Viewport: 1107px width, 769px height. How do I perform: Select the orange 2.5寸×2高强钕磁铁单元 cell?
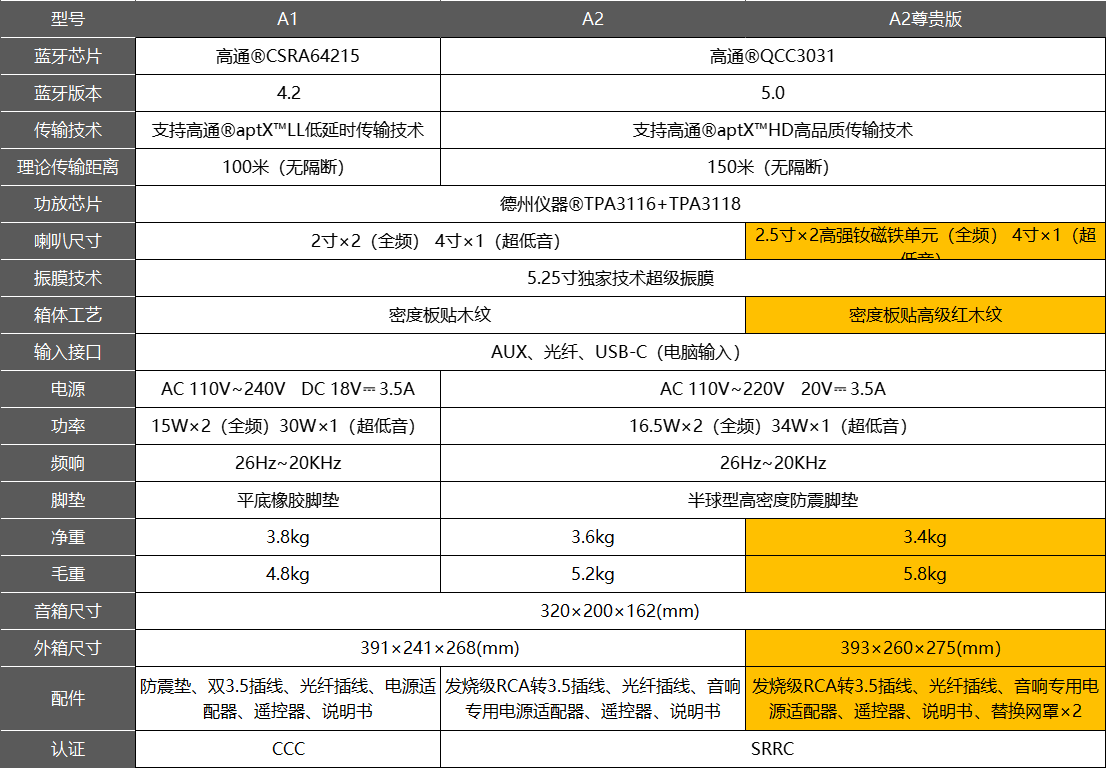click(926, 242)
